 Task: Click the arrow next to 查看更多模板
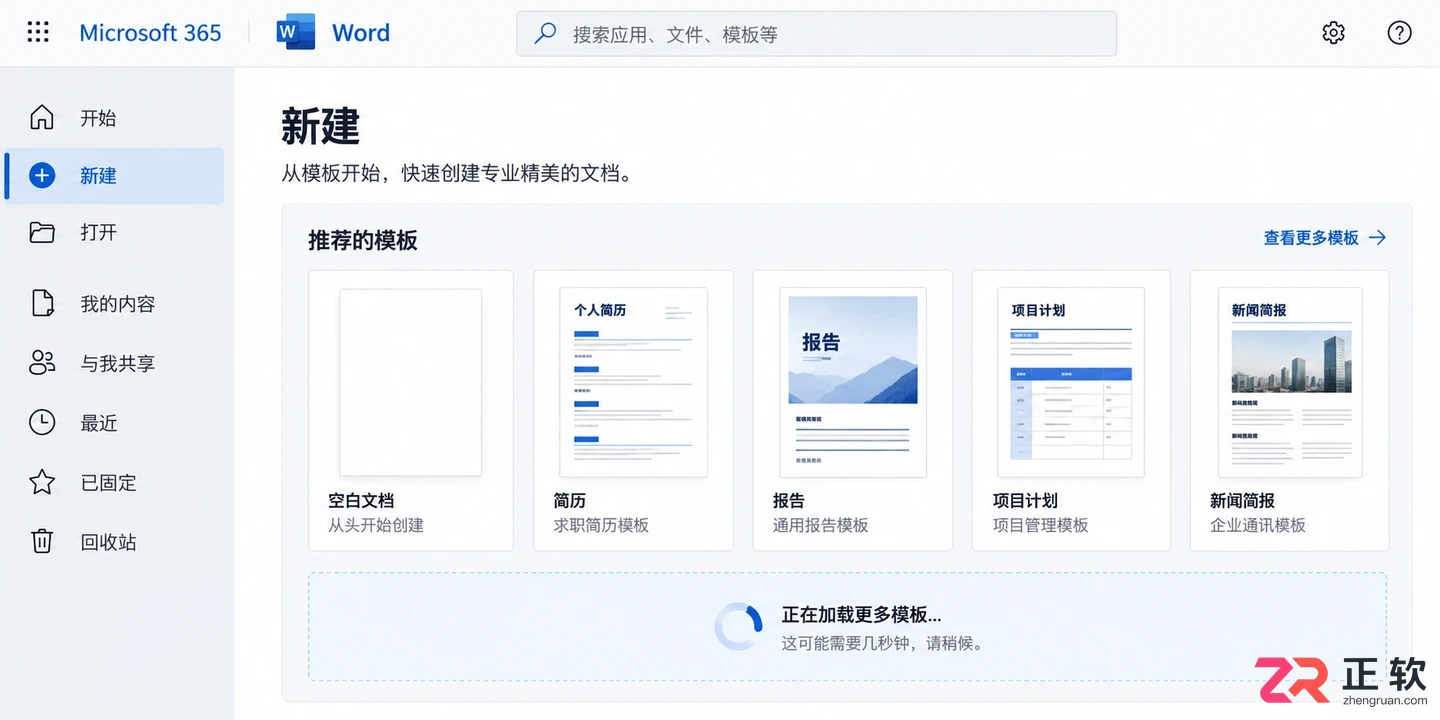pos(1377,237)
